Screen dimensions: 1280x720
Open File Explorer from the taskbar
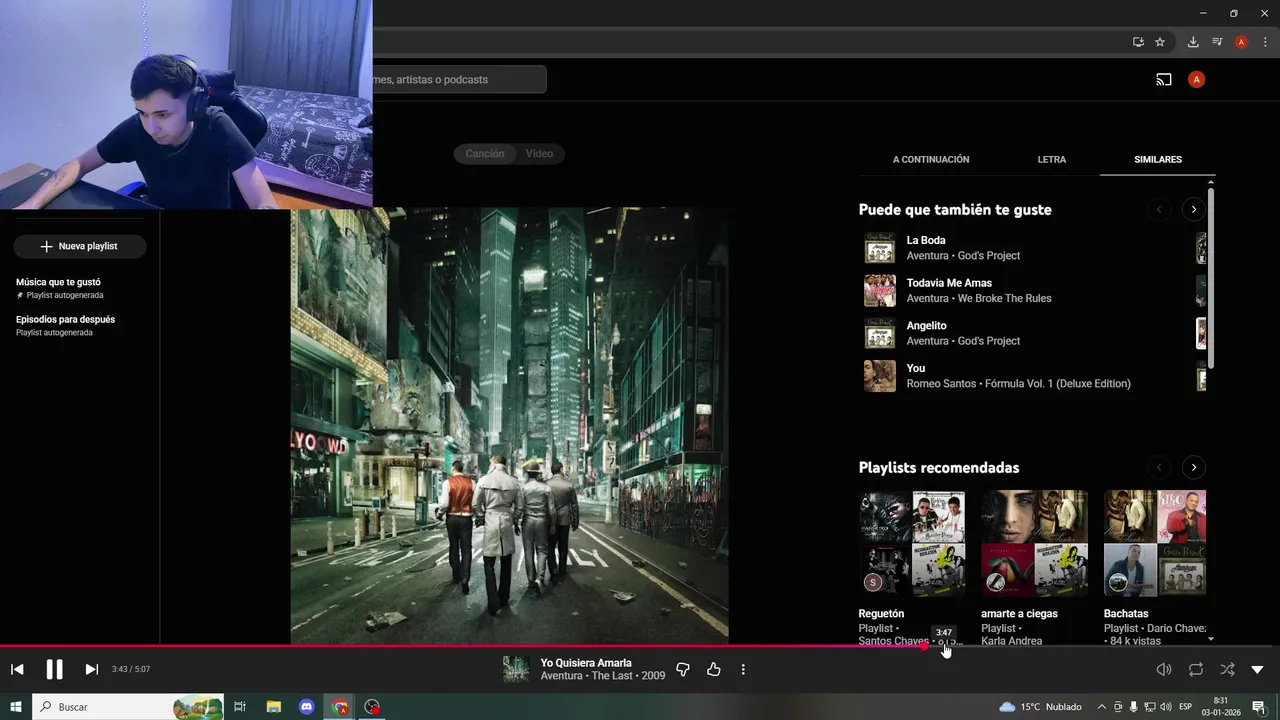pyautogui.click(x=273, y=707)
